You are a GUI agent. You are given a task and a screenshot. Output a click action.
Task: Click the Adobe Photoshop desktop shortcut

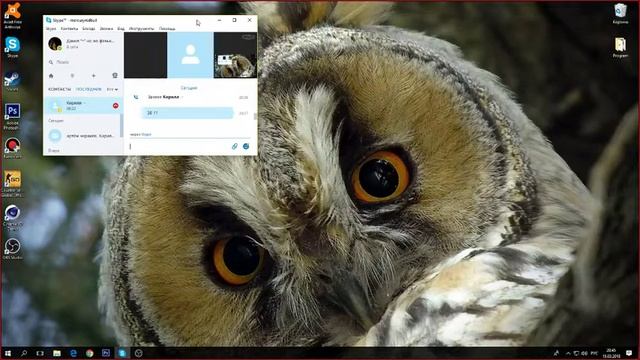tap(12, 116)
